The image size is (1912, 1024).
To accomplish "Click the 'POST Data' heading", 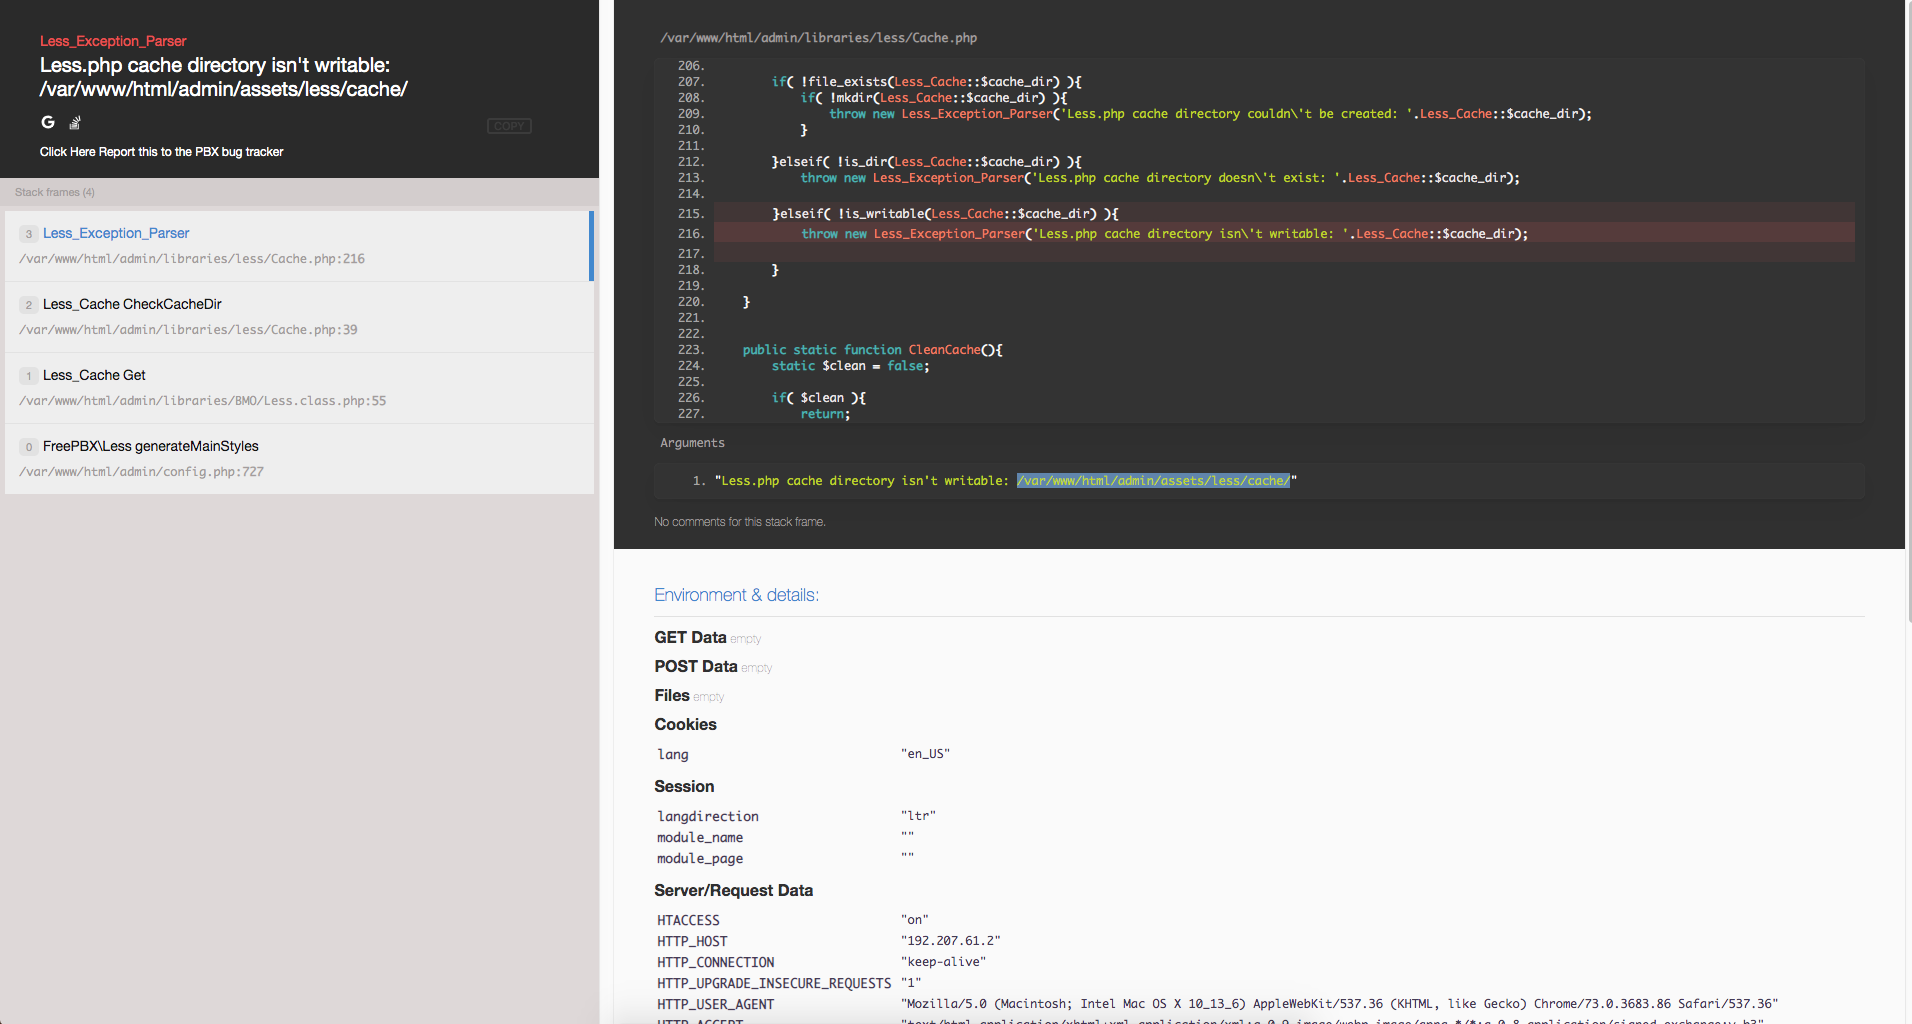I will point(696,667).
